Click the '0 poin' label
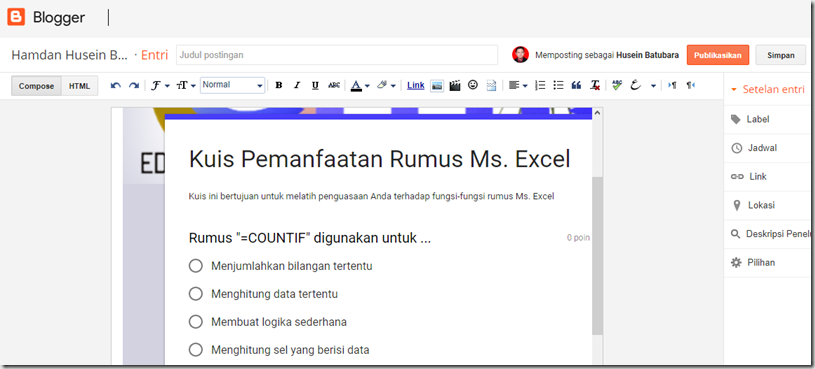The image size is (815, 369). (578, 238)
